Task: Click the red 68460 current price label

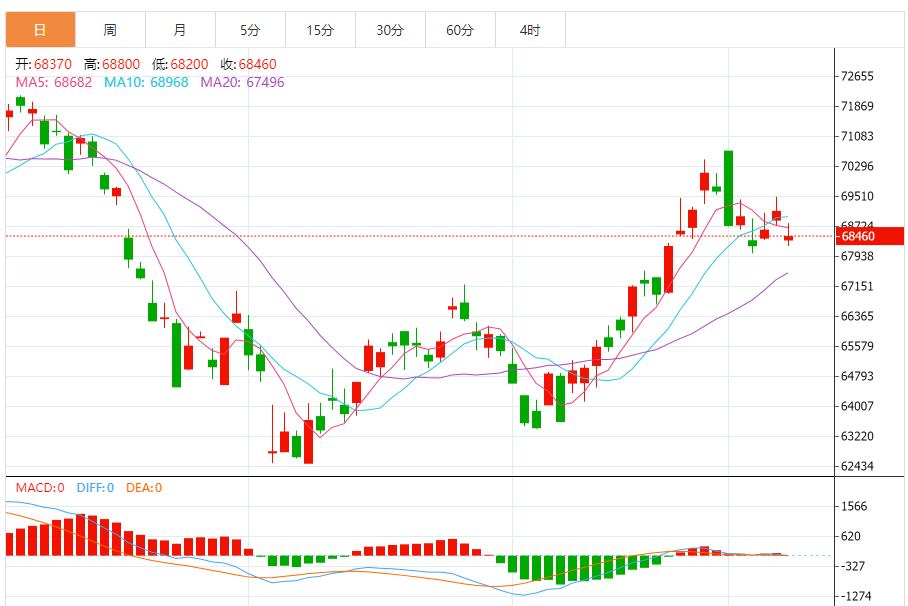Action: pyautogui.click(x=869, y=236)
